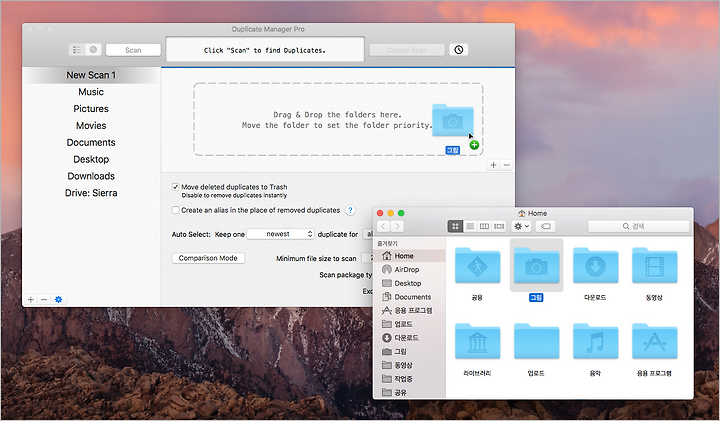Open Desktop in Finder sidebar
This screenshot has height=421, width=720.
(x=409, y=283)
